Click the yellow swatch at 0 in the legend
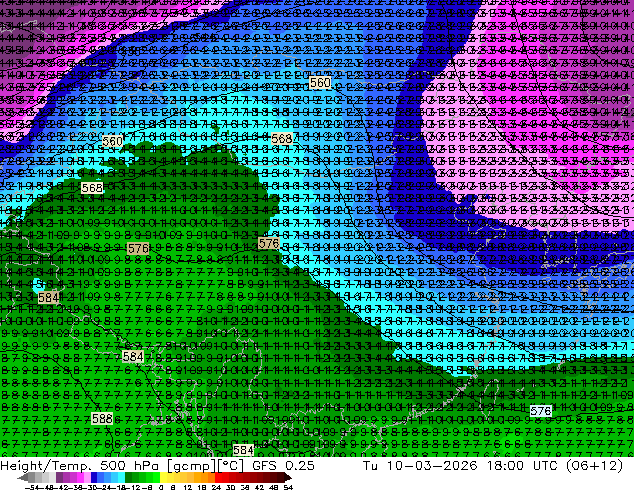 [x=163, y=477]
